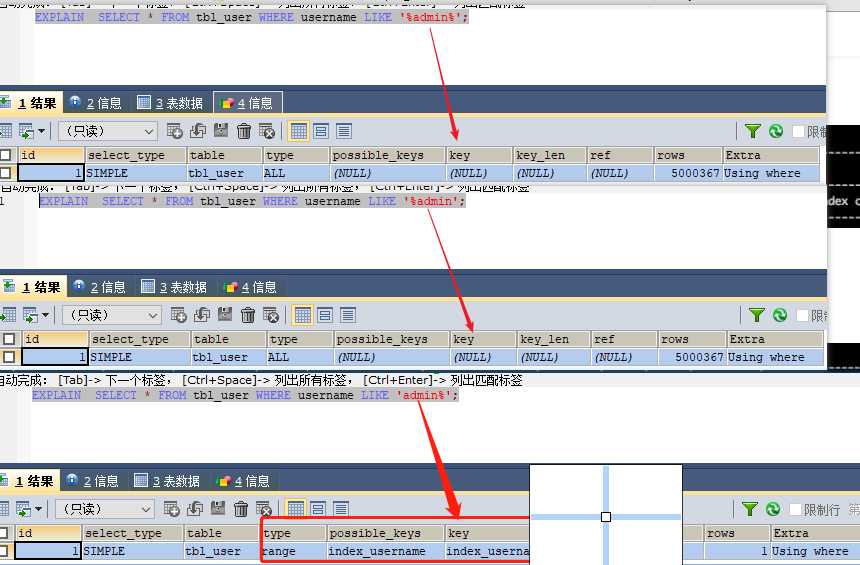
Task: Click trash delete icon in 'admin%' result pane
Action: pos(241,509)
